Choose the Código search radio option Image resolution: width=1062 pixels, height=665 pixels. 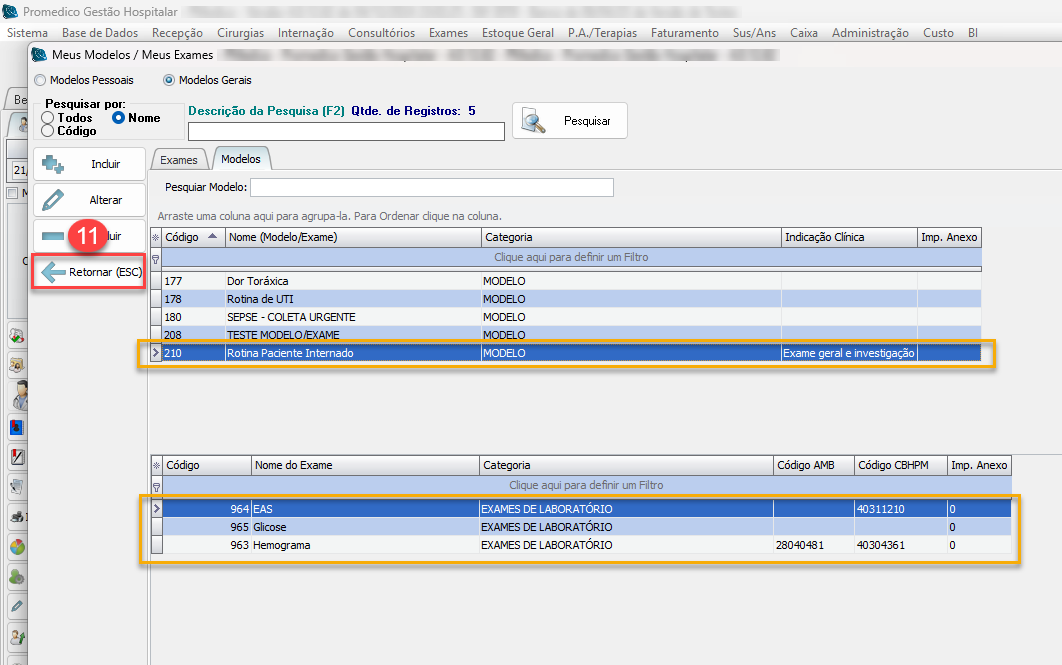tap(48, 131)
